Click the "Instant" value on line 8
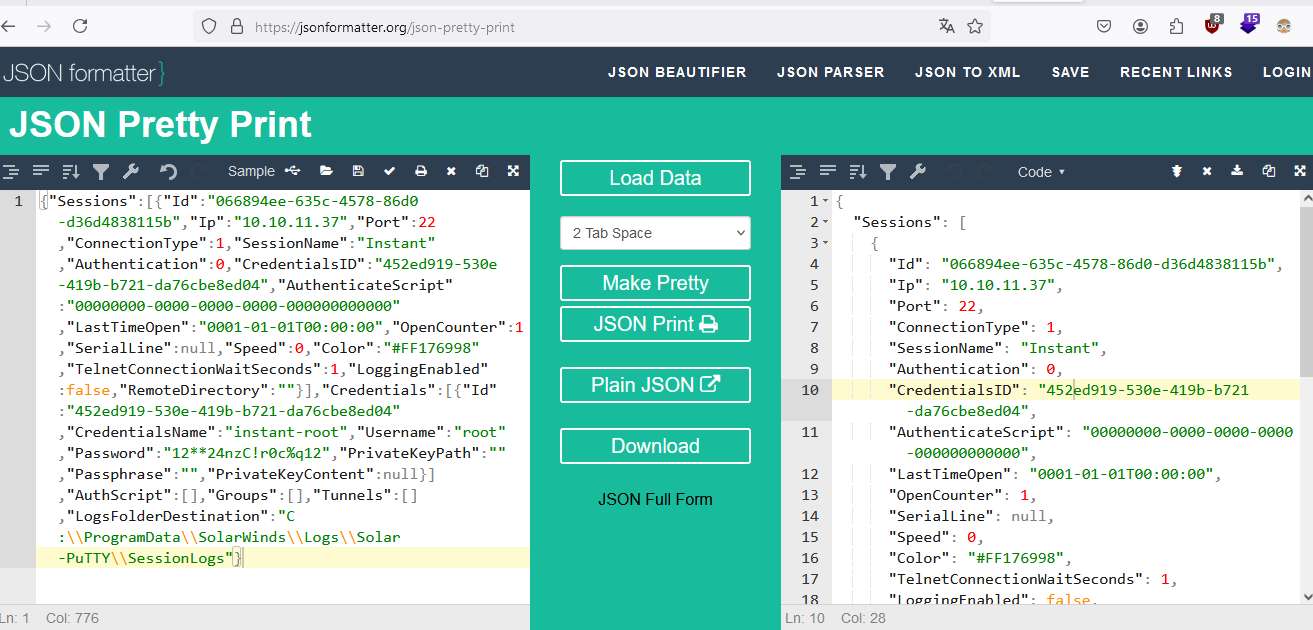Viewport: 1313px width, 630px height. (x=1060, y=348)
